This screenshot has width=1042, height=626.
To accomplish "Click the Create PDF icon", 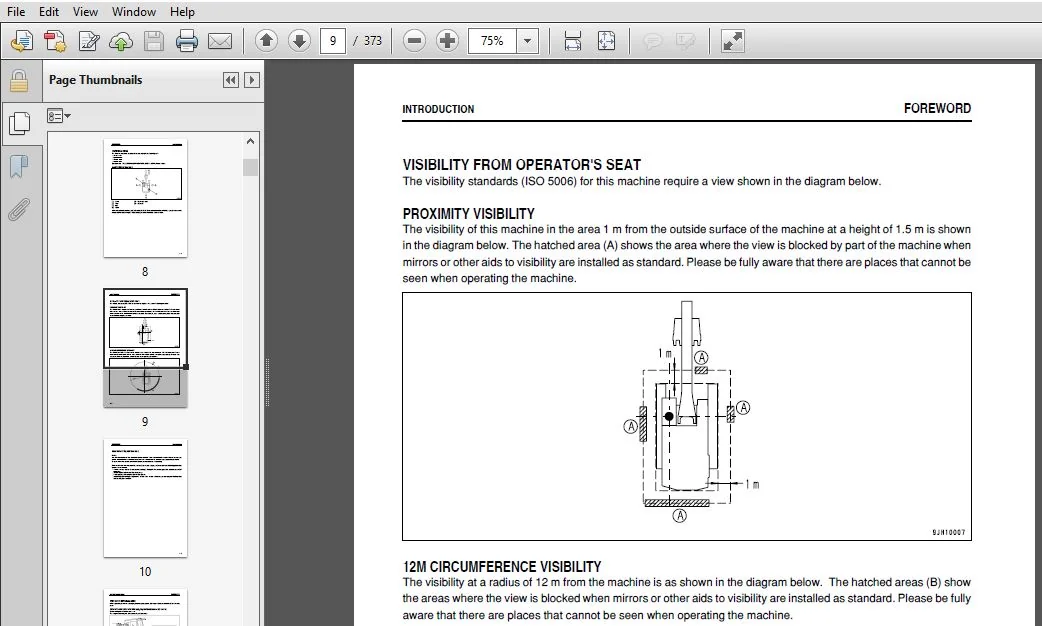I will (x=55, y=41).
